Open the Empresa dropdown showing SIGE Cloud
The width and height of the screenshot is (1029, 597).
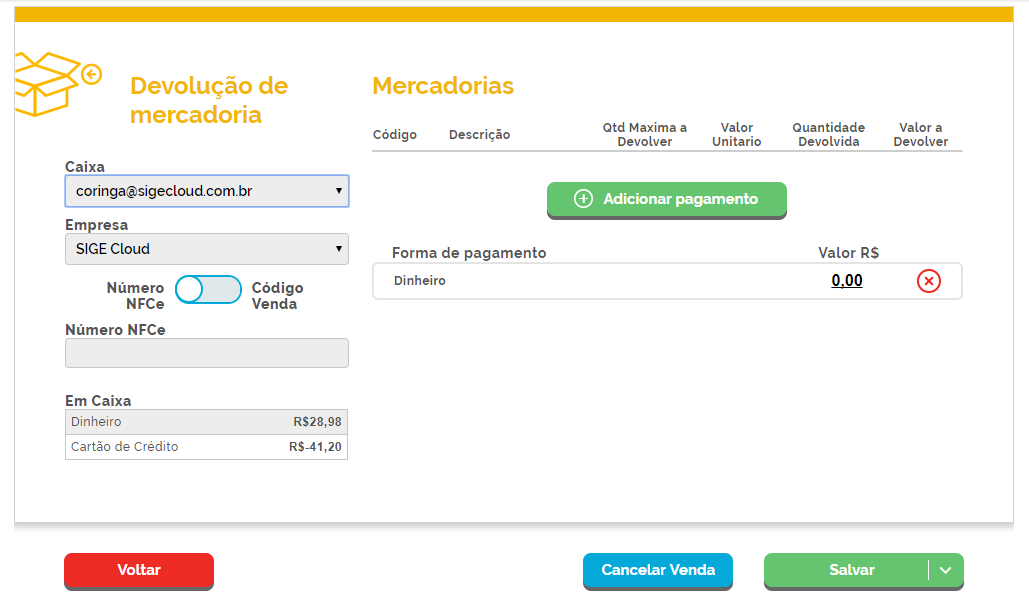[207, 249]
